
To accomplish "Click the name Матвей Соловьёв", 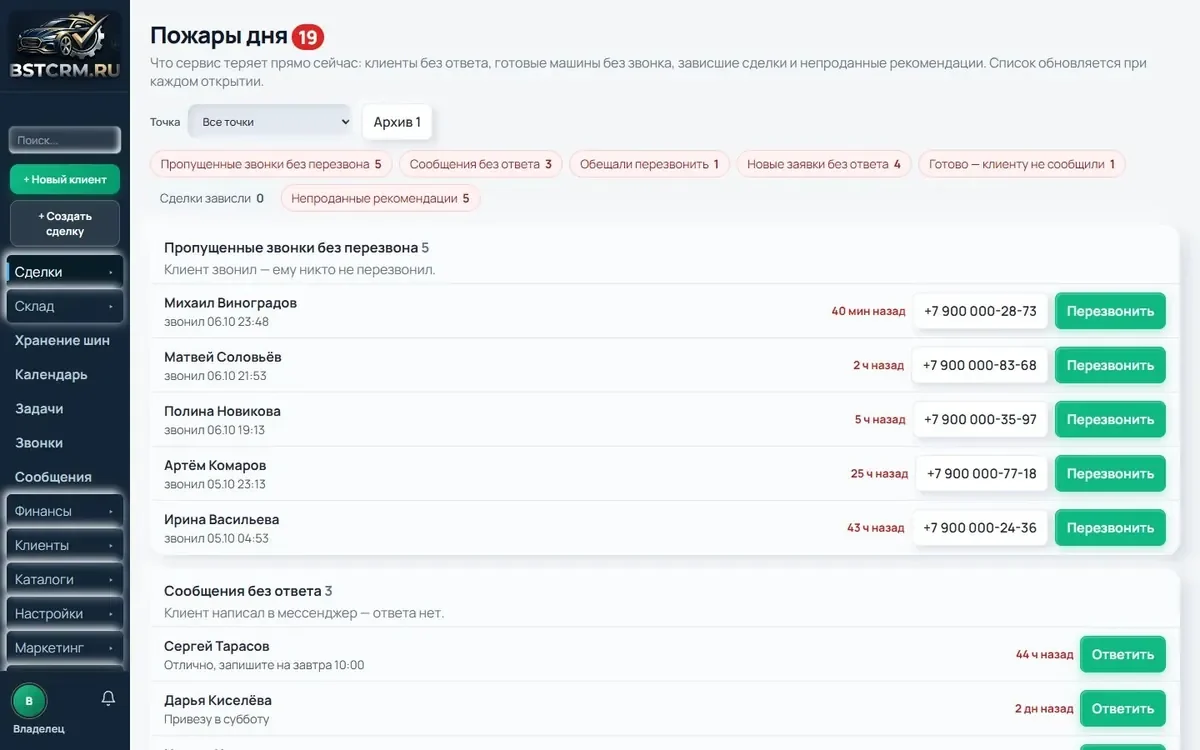I will pos(223,357).
